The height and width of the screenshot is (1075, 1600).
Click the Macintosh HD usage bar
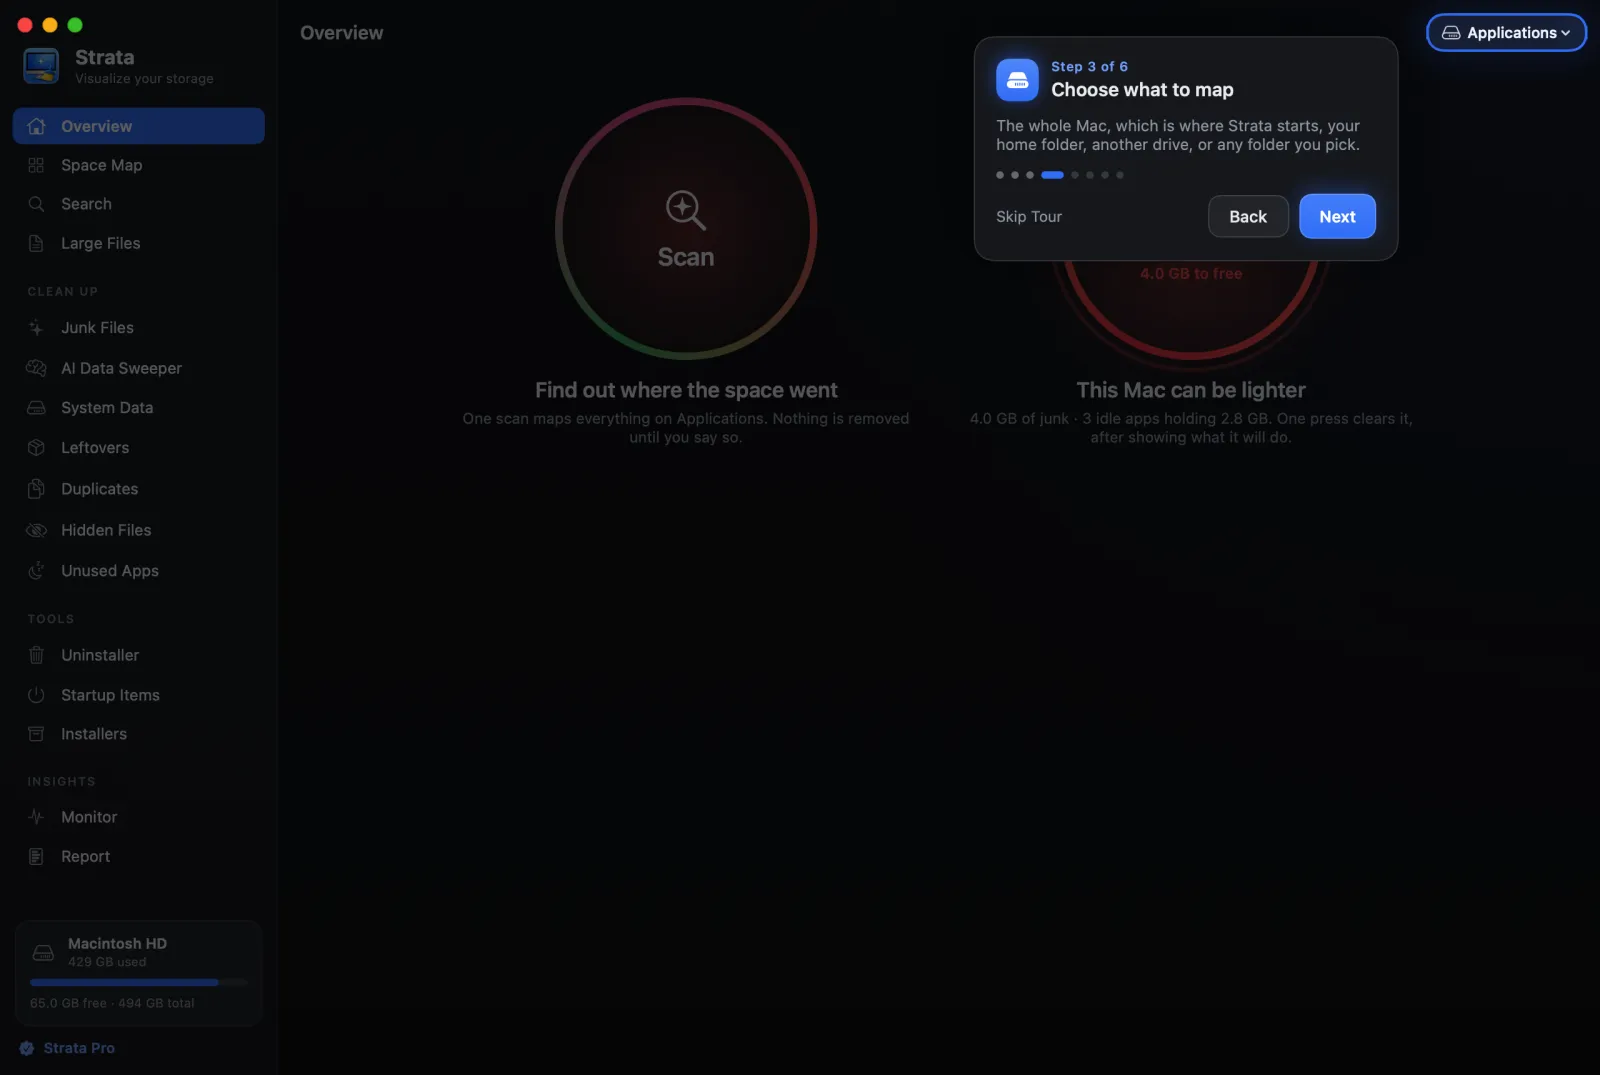point(139,983)
